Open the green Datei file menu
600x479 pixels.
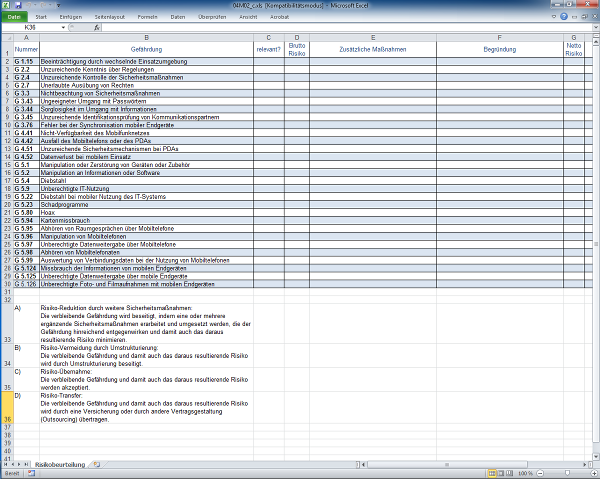coord(14,17)
